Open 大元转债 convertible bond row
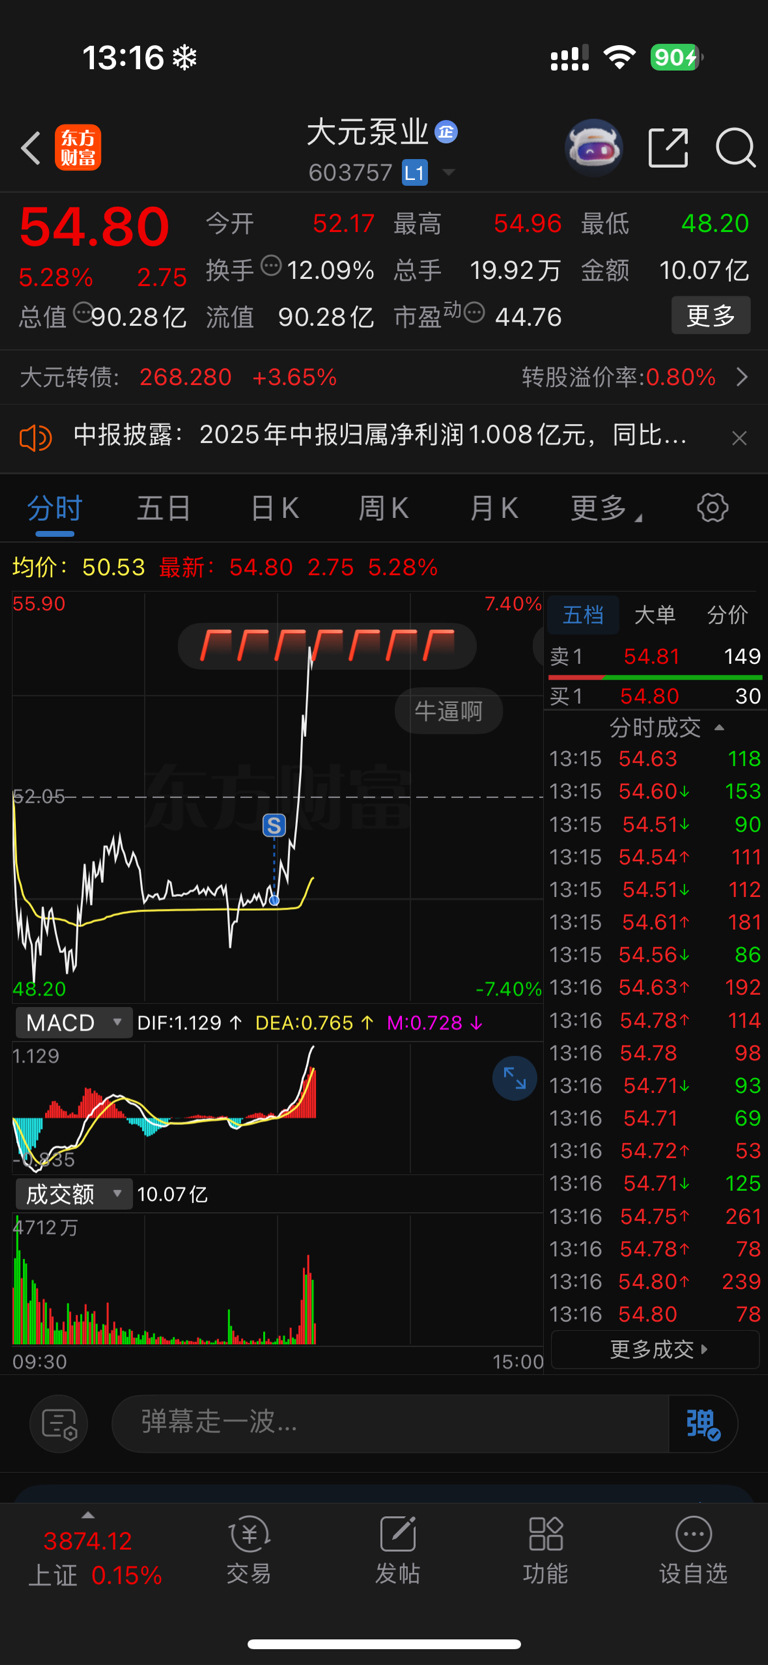The height and width of the screenshot is (1665, 769). pos(178,377)
